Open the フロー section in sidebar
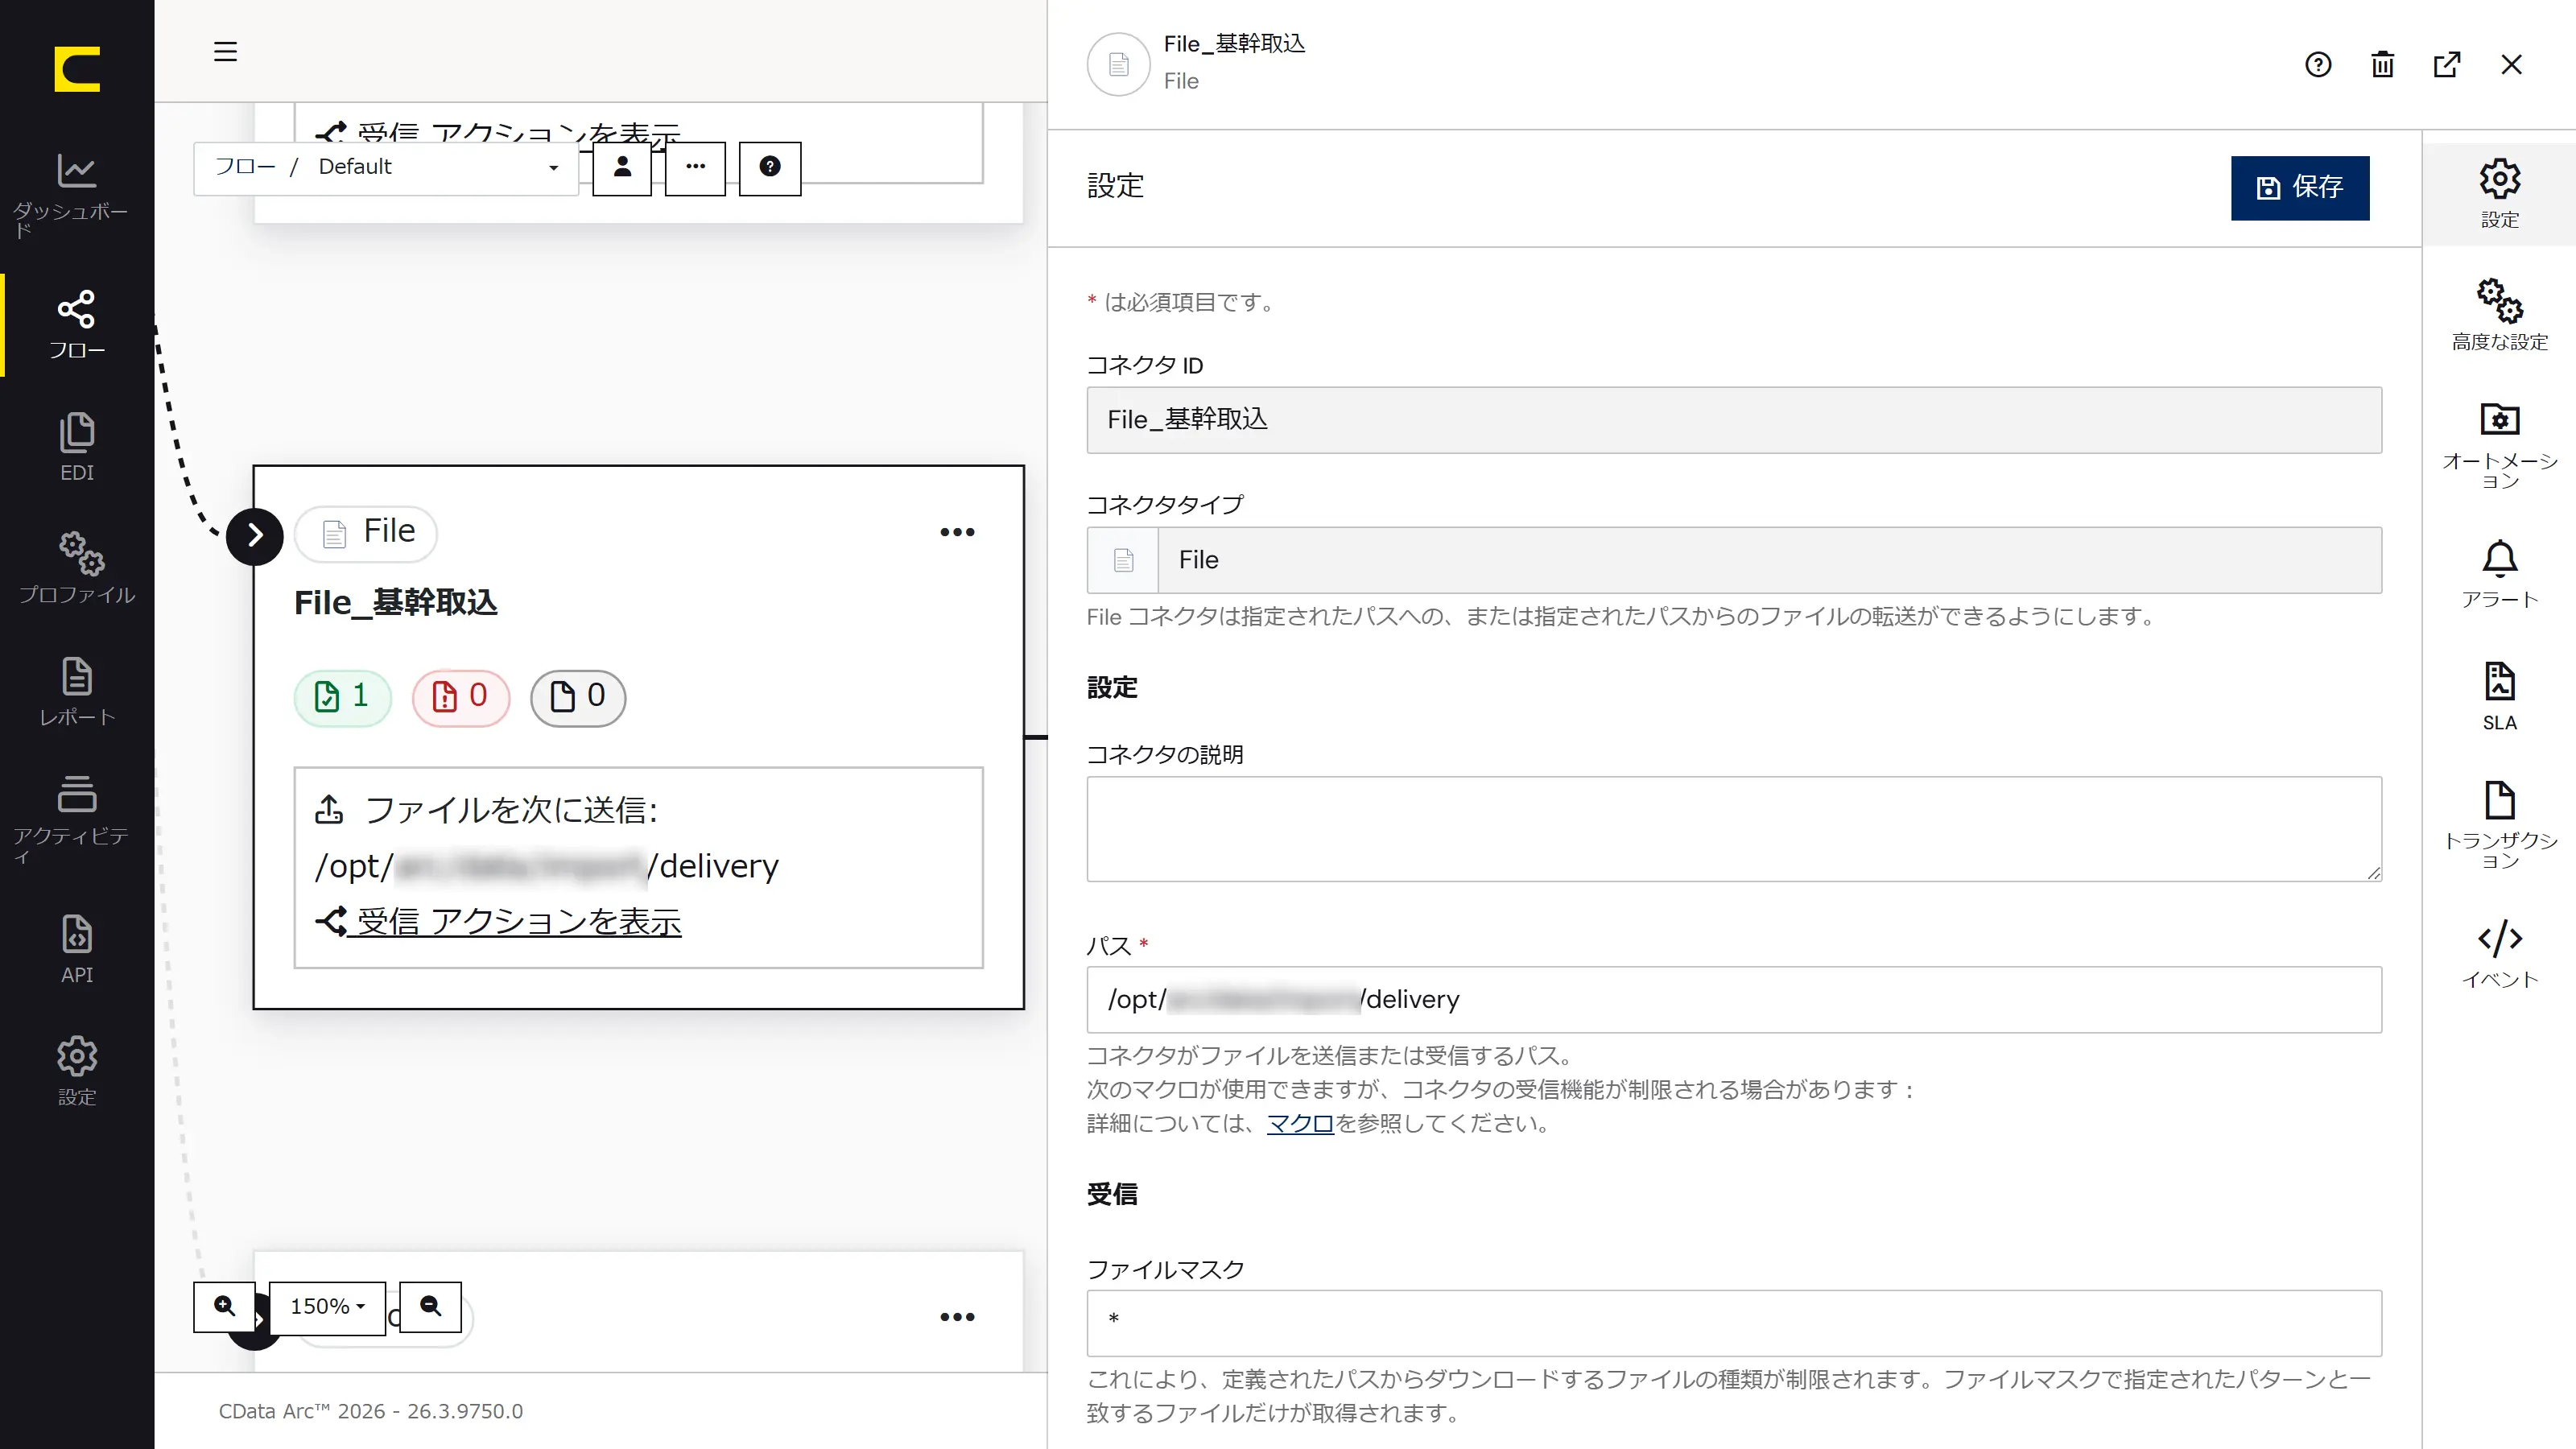2576x1449 pixels. tap(77, 325)
